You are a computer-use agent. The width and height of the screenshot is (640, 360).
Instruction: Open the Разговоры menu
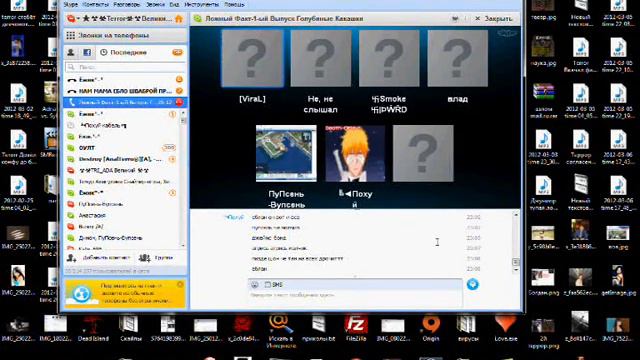click(127, 4)
